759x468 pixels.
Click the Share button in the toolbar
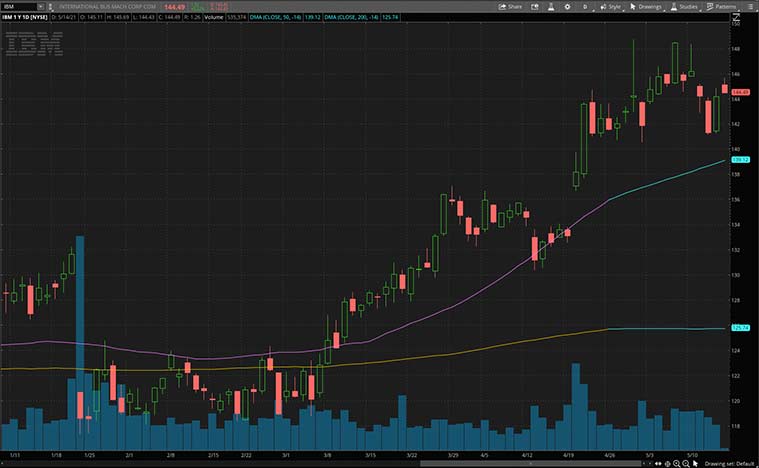(x=511, y=6)
